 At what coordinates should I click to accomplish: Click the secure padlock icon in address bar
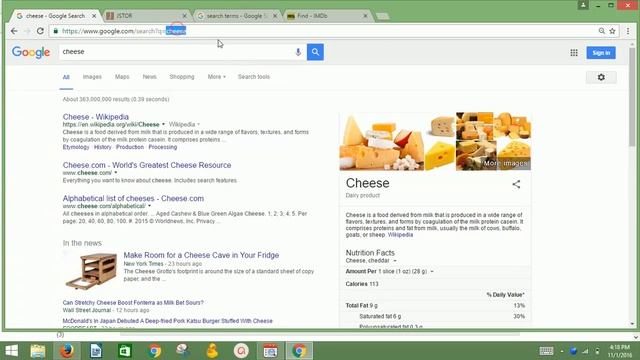coord(56,31)
